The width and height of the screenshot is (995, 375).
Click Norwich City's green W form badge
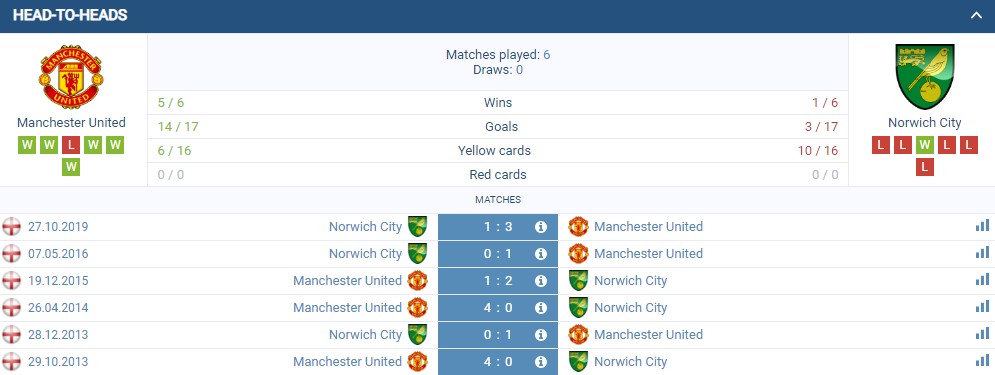pos(925,145)
